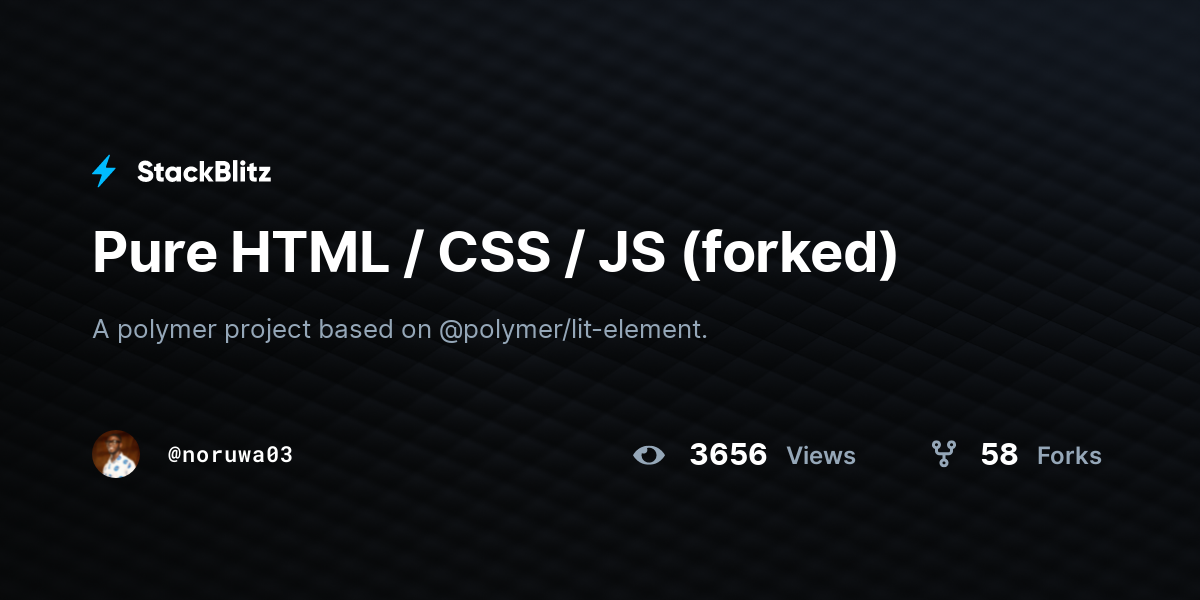Click the words based on in description
Viewport: 1200px width, 600px height.
click(375, 330)
